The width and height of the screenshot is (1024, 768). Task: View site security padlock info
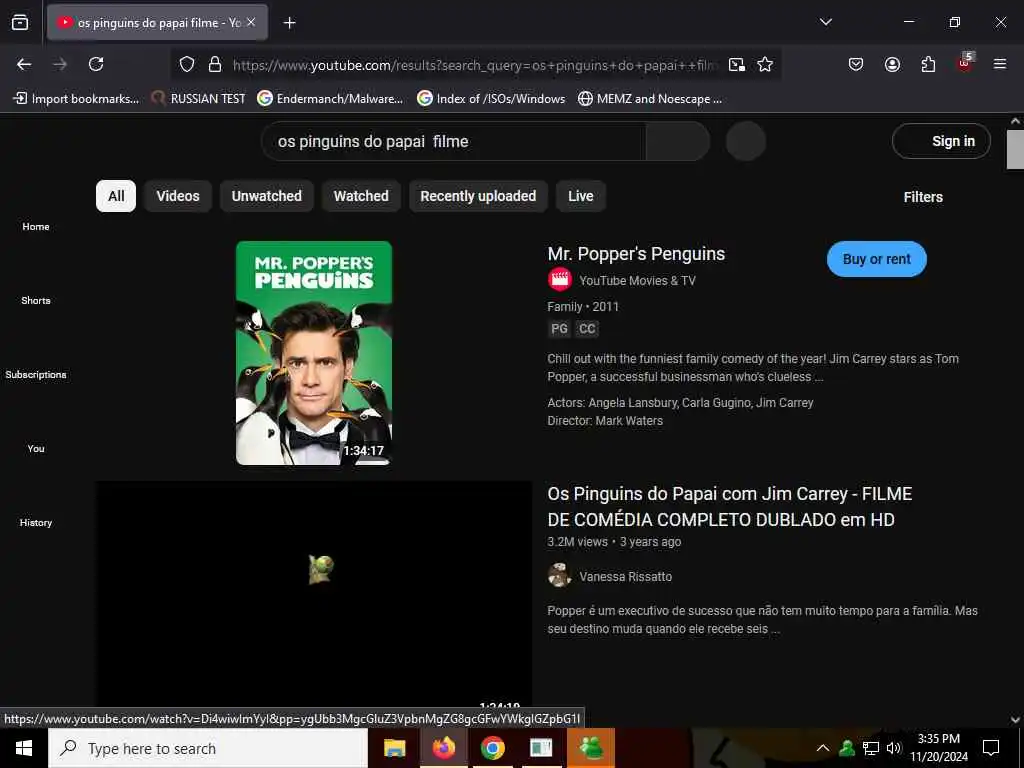click(214, 64)
